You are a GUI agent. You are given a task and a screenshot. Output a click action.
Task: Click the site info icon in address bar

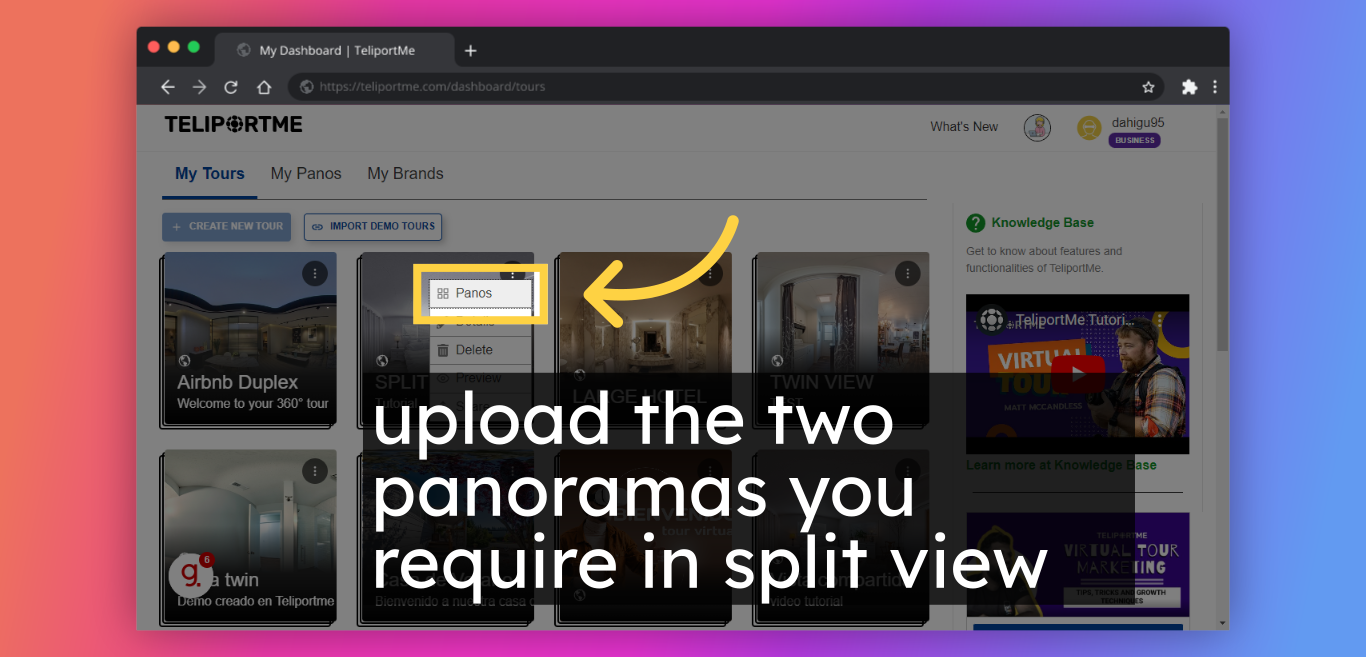[x=307, y=87]
